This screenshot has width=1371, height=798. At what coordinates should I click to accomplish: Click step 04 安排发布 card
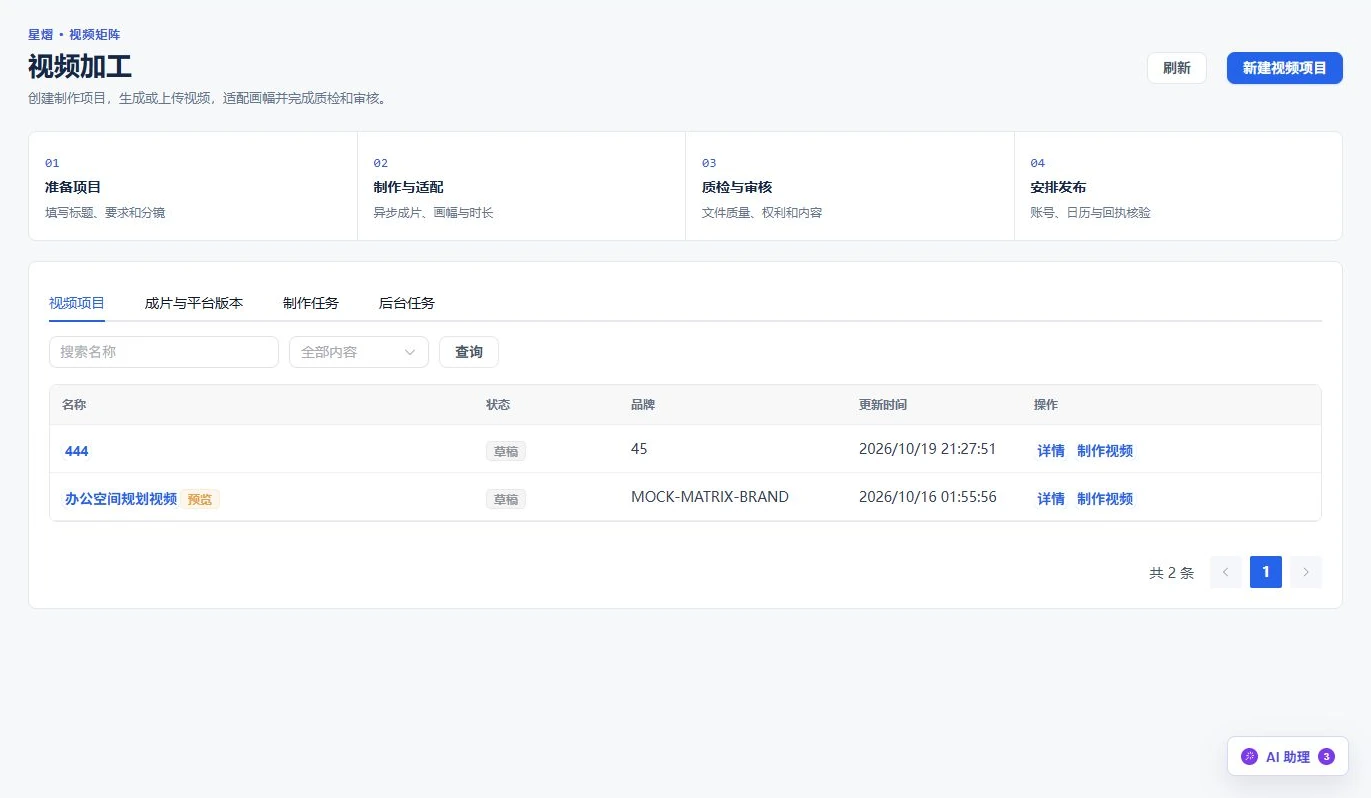pyautogui.click(x=1178, y=186)
